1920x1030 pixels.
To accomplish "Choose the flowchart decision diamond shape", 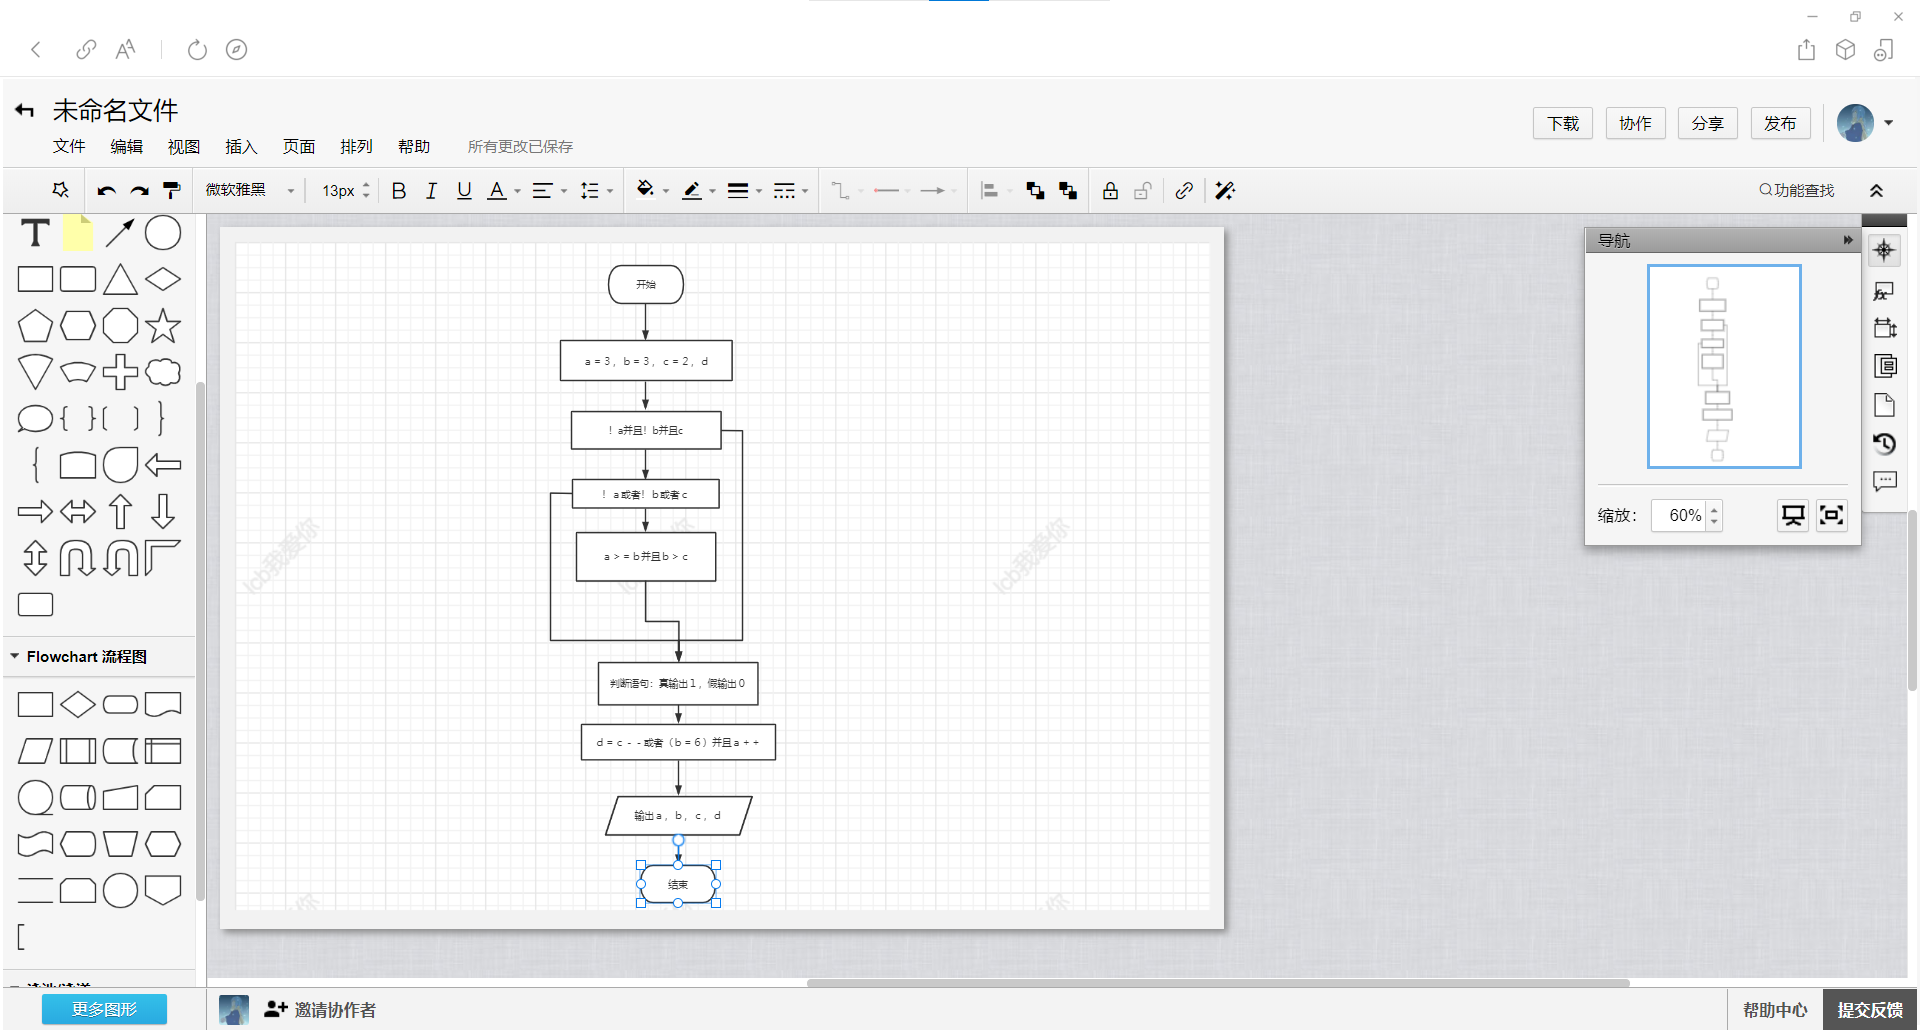I will [78, 705].
